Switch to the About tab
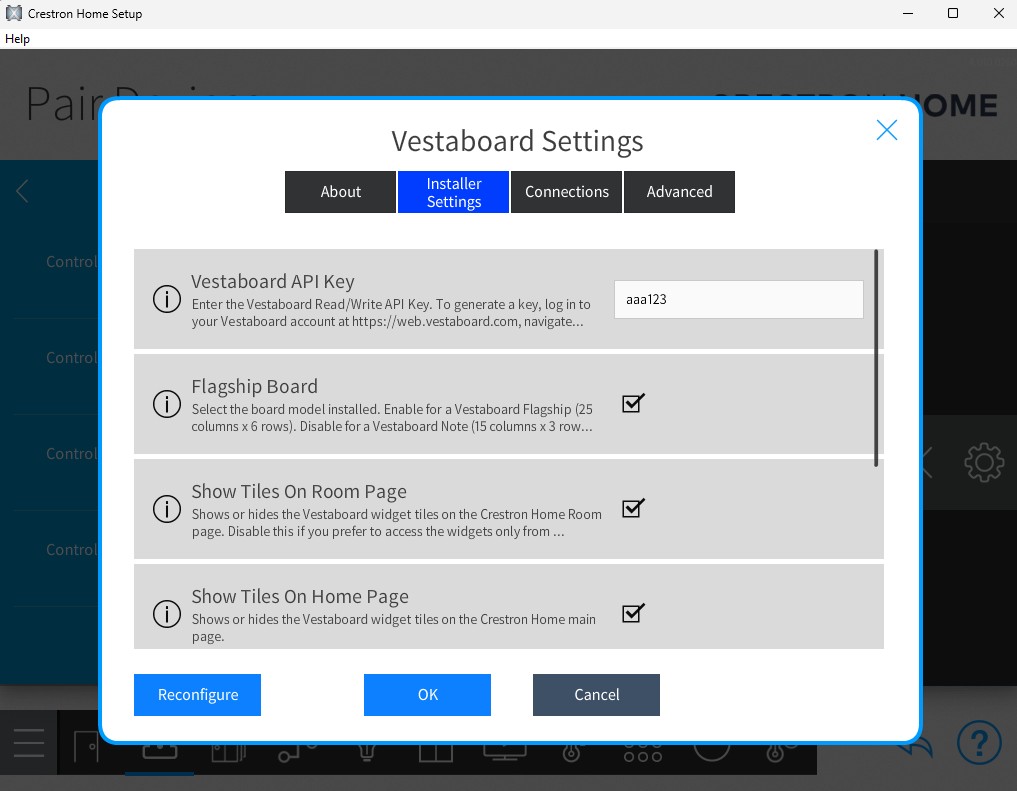This screenshot has width=1017, height=791. 341,192
